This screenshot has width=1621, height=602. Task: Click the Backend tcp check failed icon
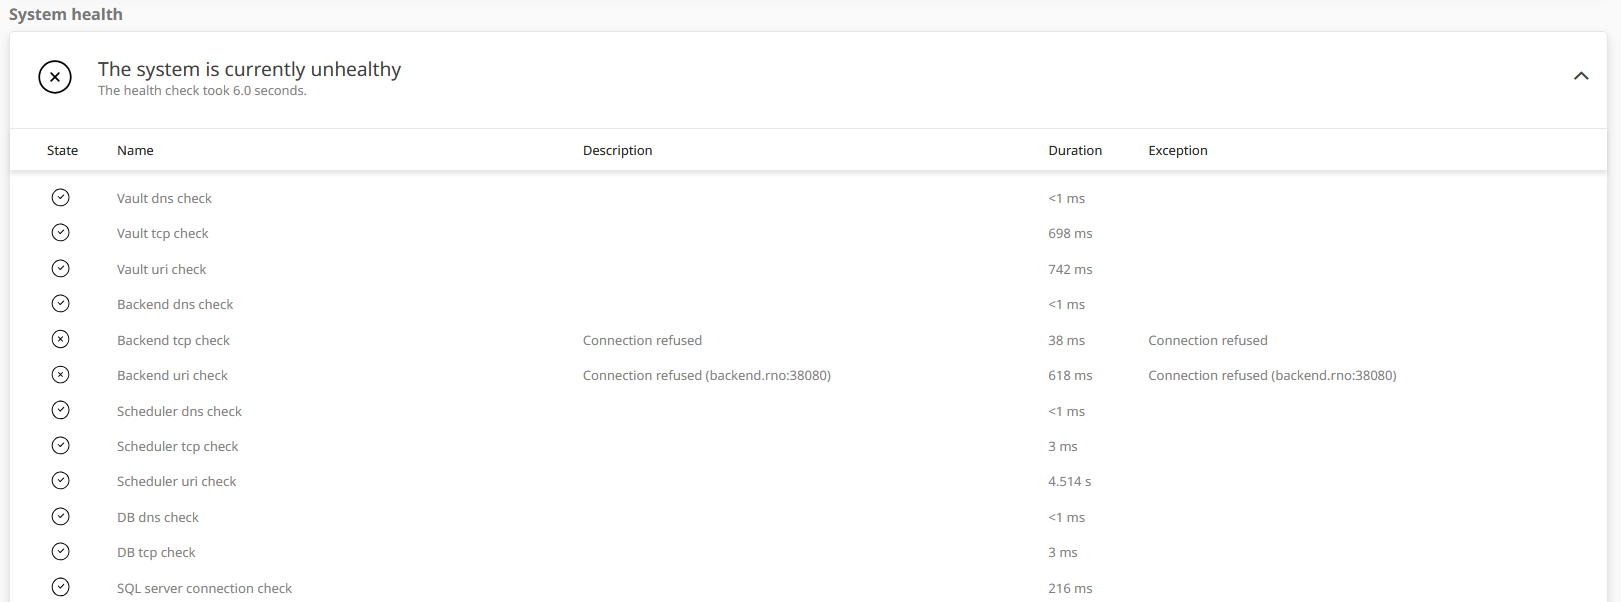(61, 340)
